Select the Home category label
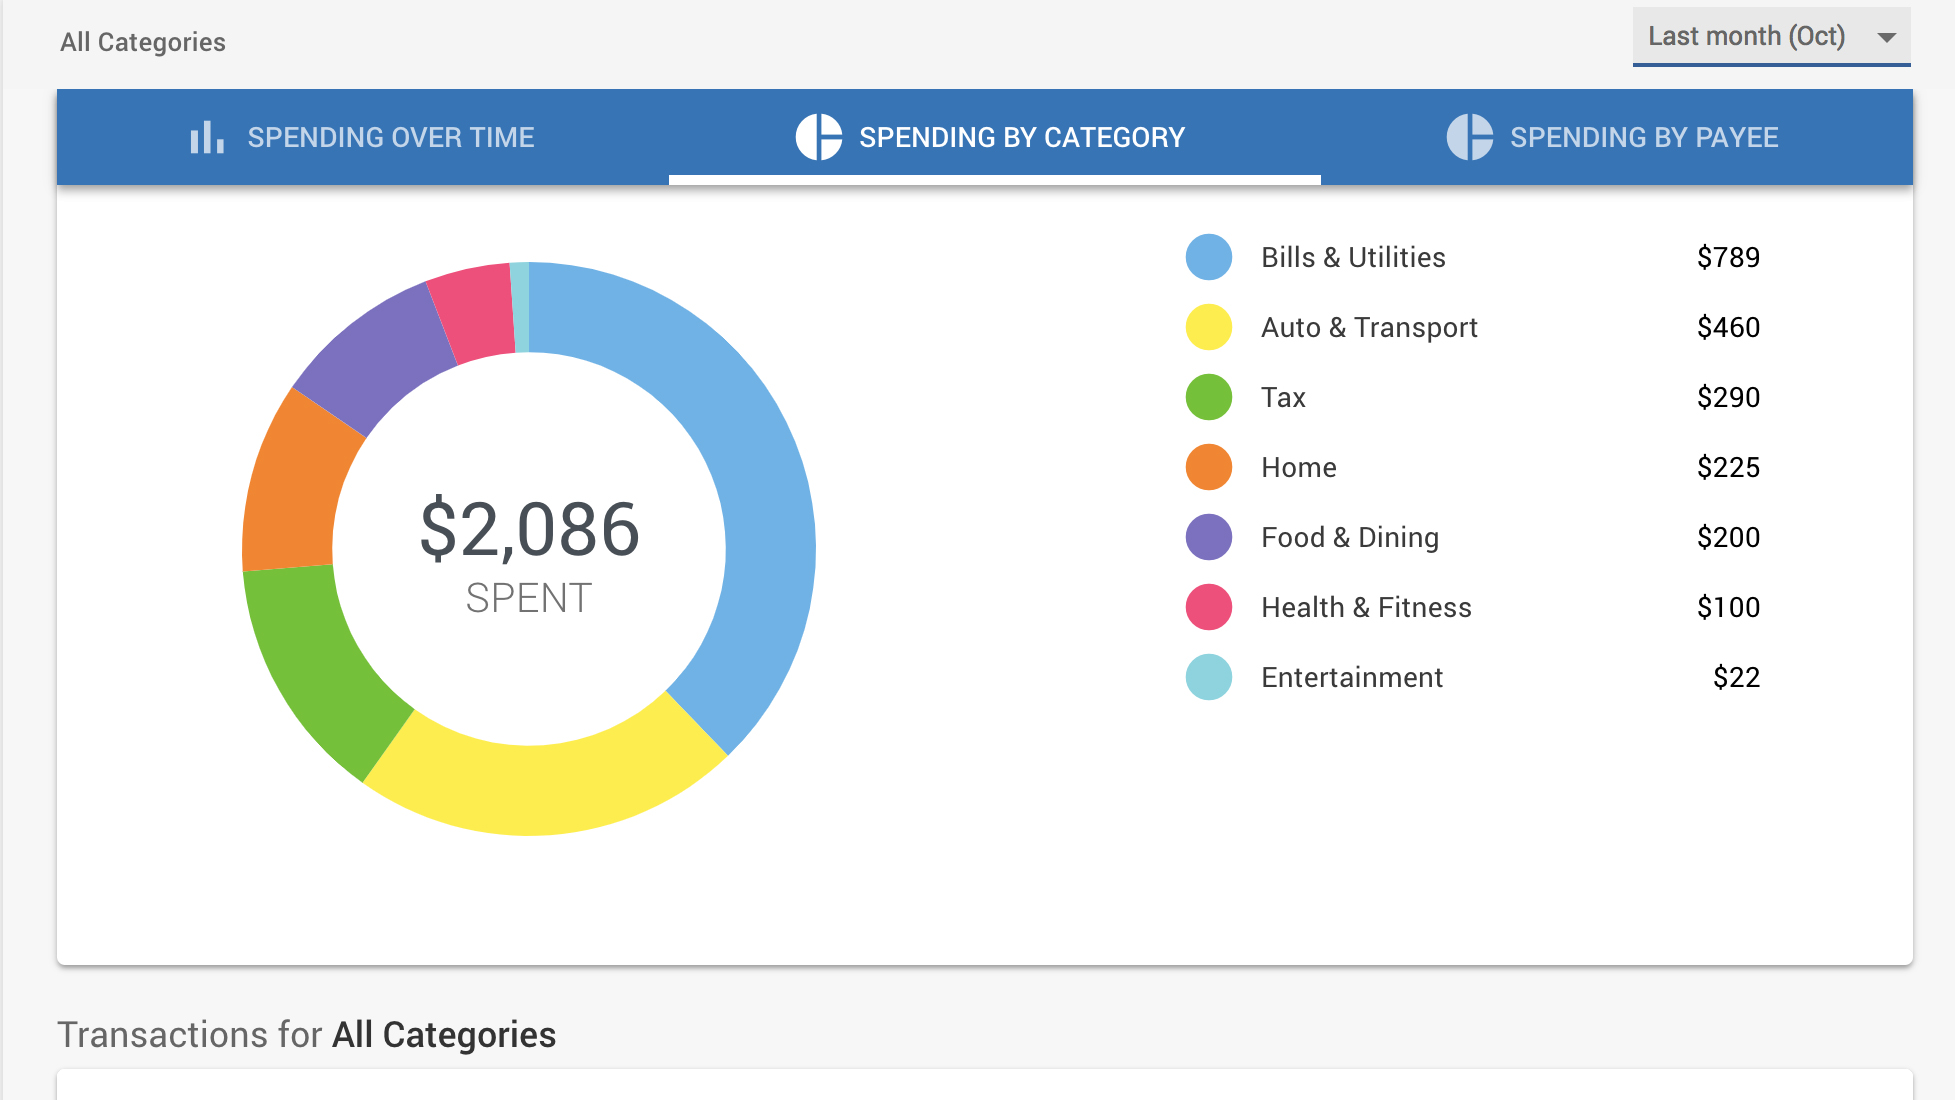Viewport: 1955px width, 1100px height. 1298,468
